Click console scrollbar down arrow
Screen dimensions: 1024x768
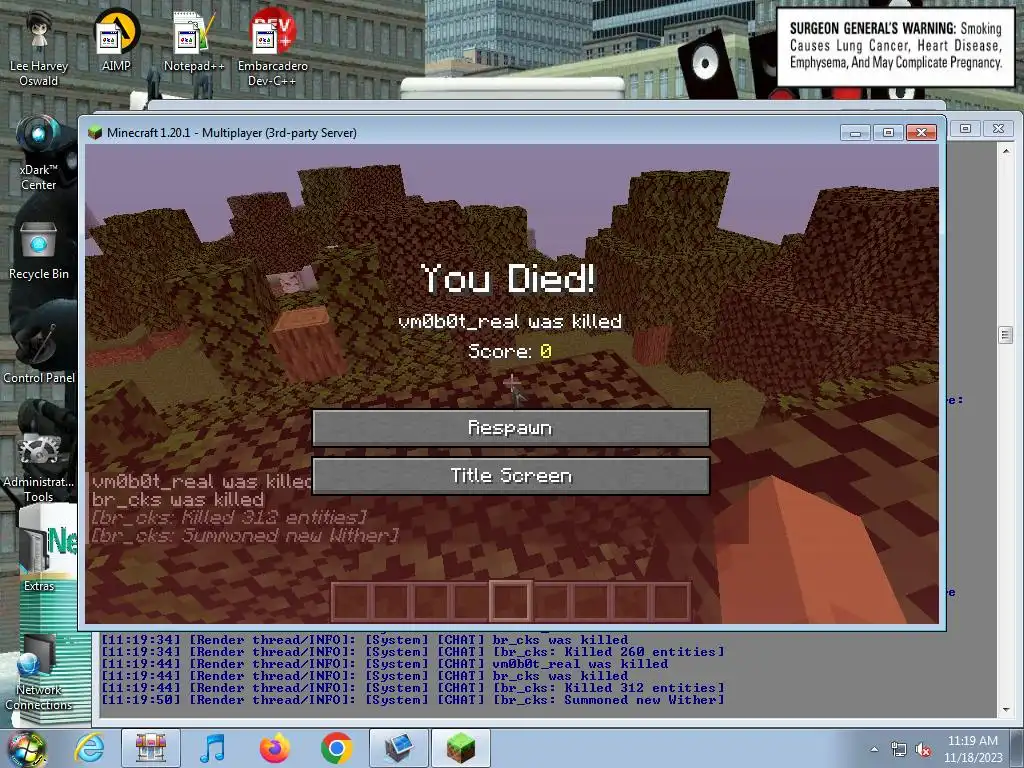[1006, 709]
